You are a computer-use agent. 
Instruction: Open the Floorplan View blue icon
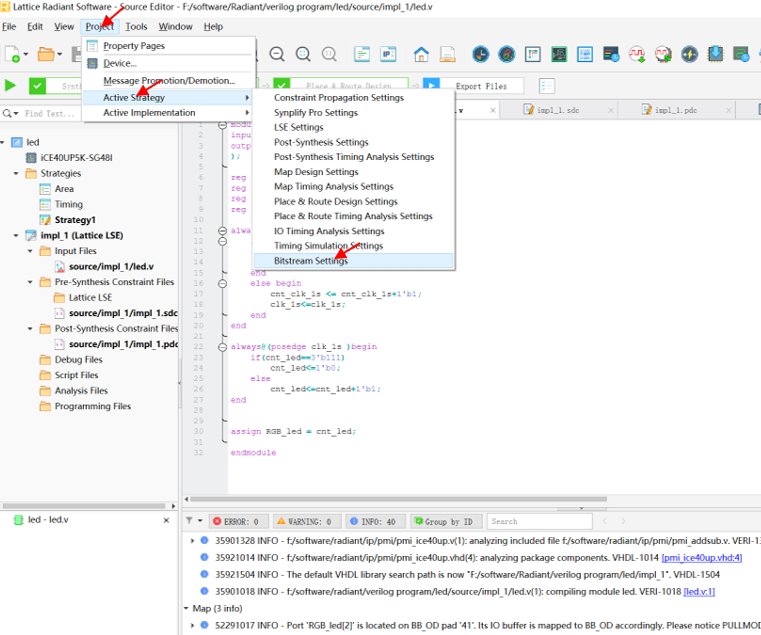[585, 54]
